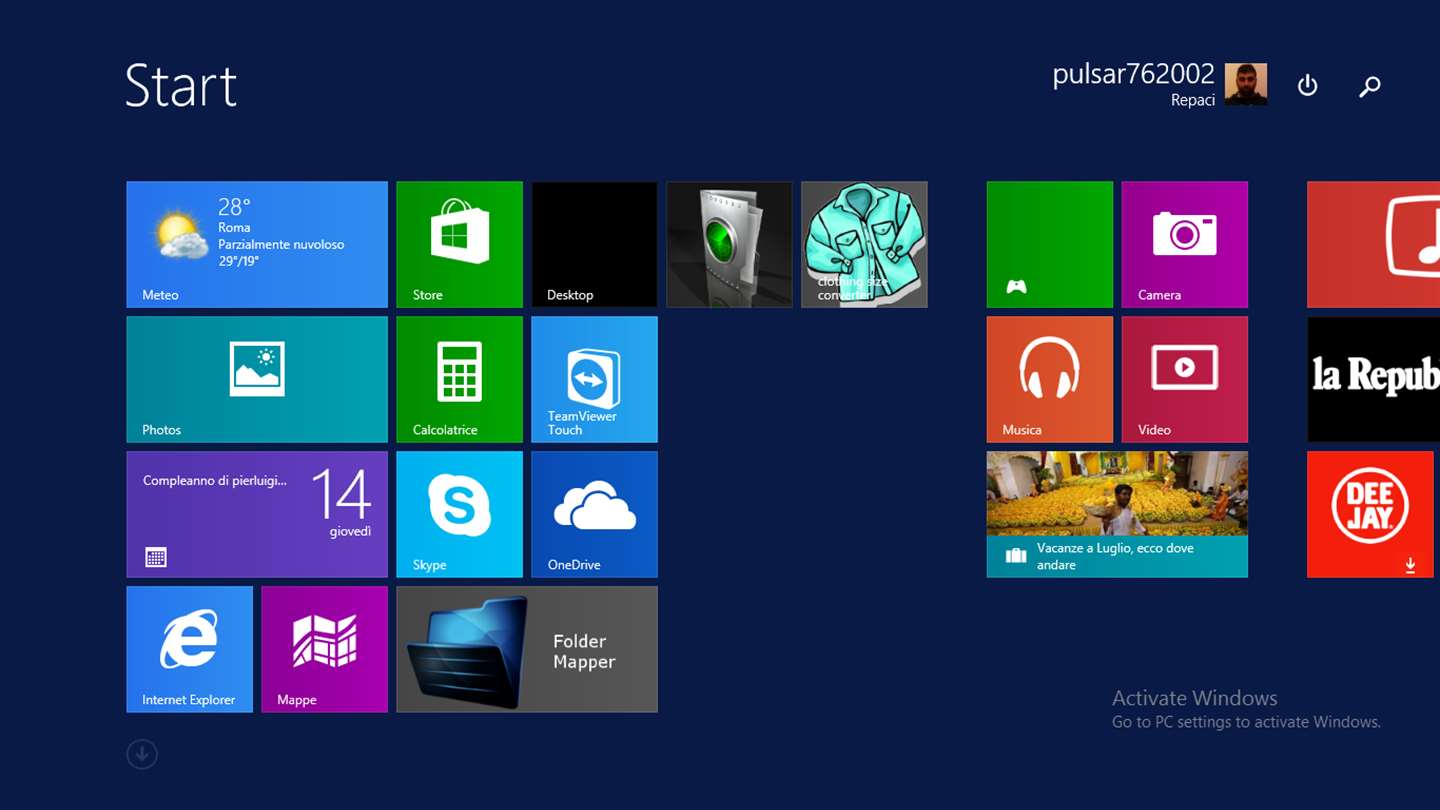Click the search magnifier icon
Screen dimensions: 1440x810
1370,86
